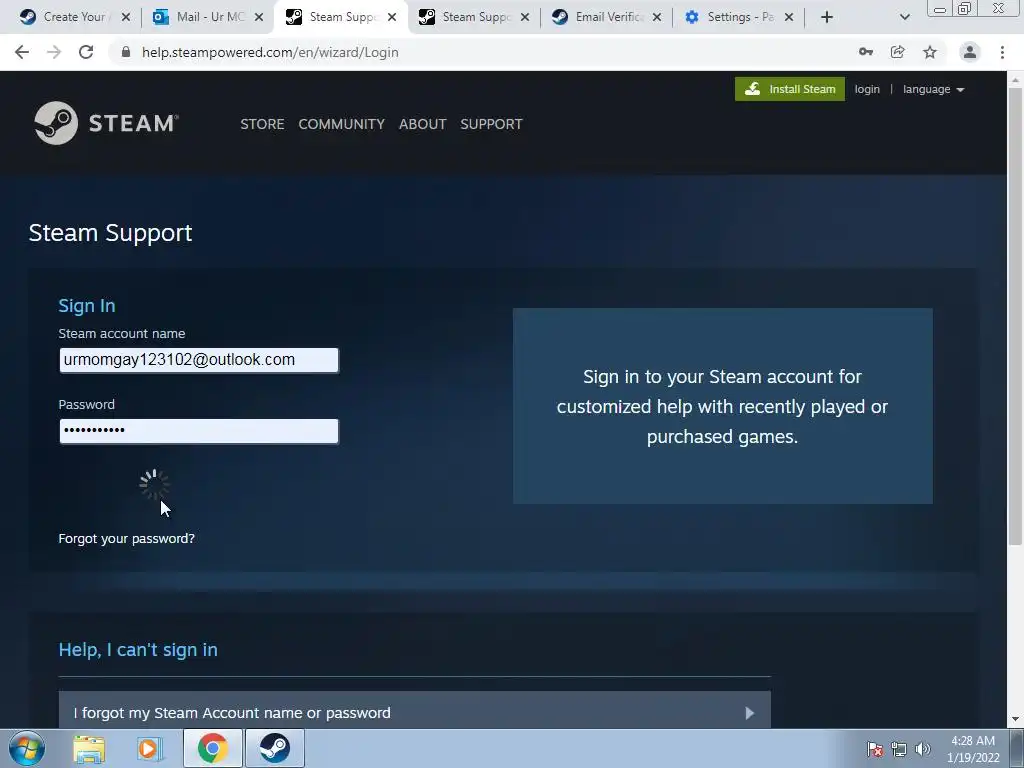The width and height of the screenshot is (1024, 768).
Task: Open Windows Explorer from the taskbar
Action: [x=89, y=748]
